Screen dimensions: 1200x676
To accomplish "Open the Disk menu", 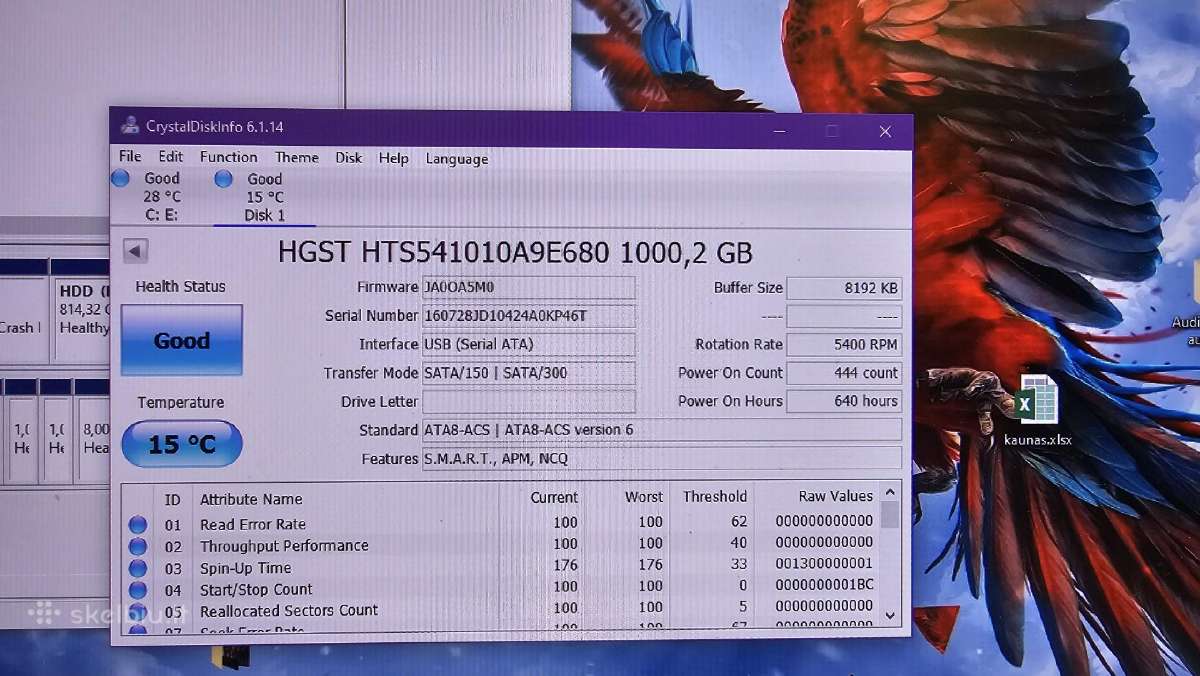I will click(x=349, y=158).
